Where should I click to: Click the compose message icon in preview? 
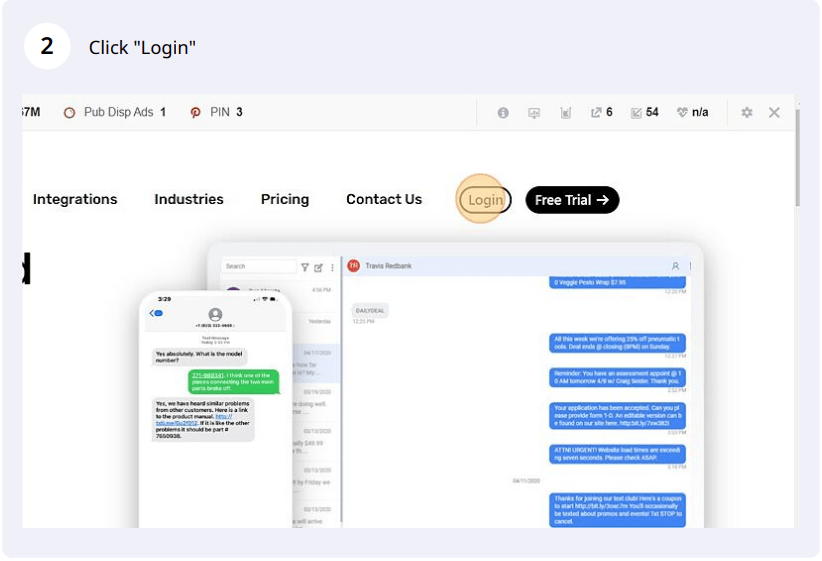[318, 267]
